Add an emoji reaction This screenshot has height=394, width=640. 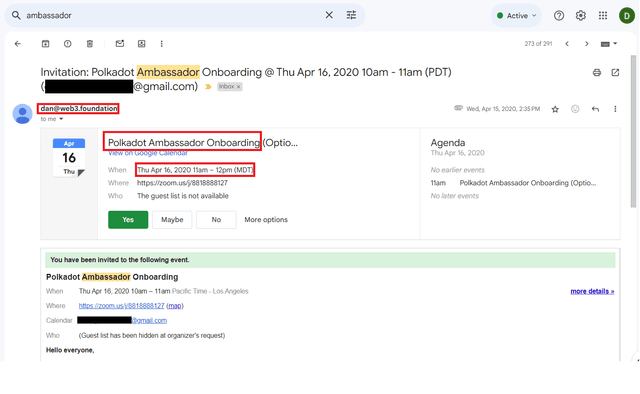click(575, 109)
